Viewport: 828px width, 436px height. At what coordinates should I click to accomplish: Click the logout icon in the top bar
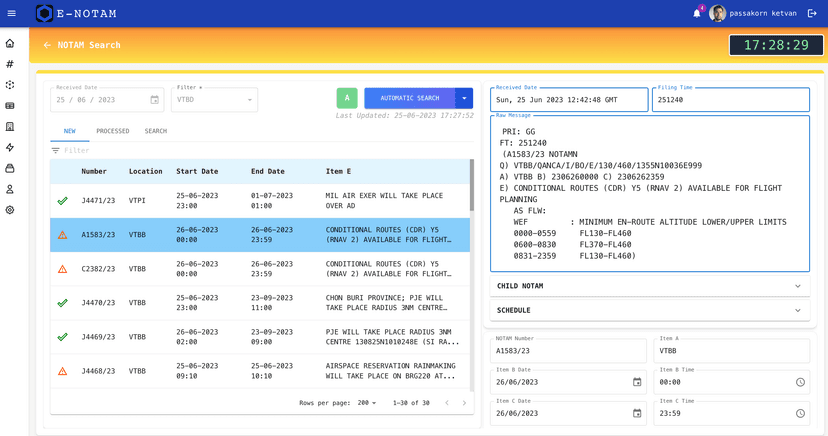click(x=812, y=13)
